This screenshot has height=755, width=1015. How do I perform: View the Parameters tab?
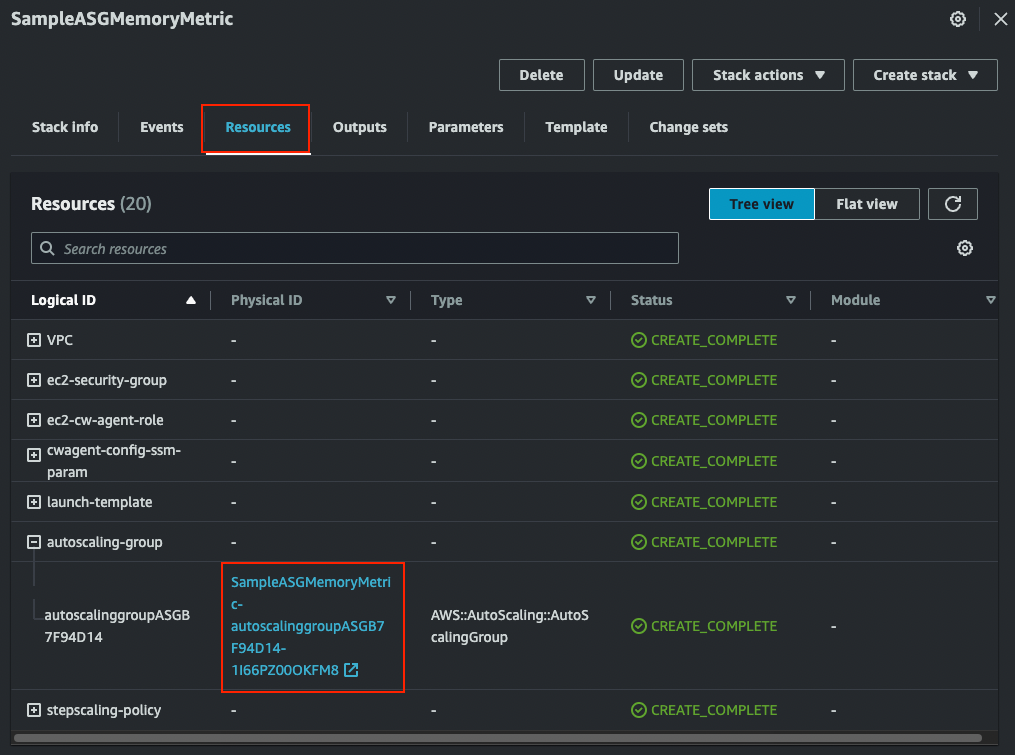click(x=466, y=127)
